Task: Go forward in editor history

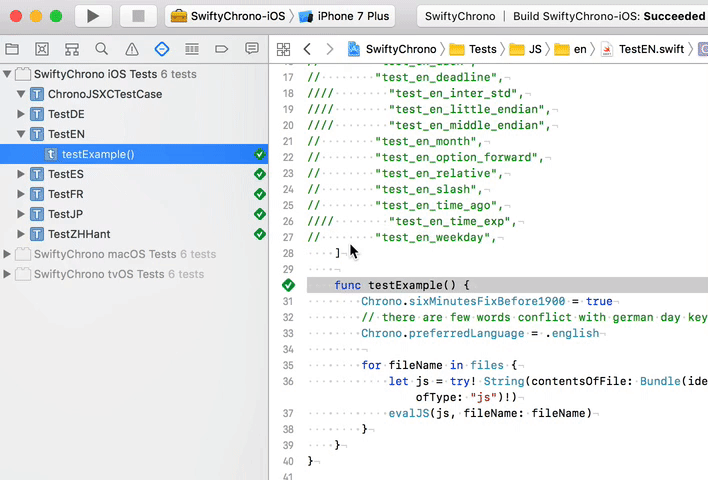Action: pyautogui.click(x=330, y=49)
